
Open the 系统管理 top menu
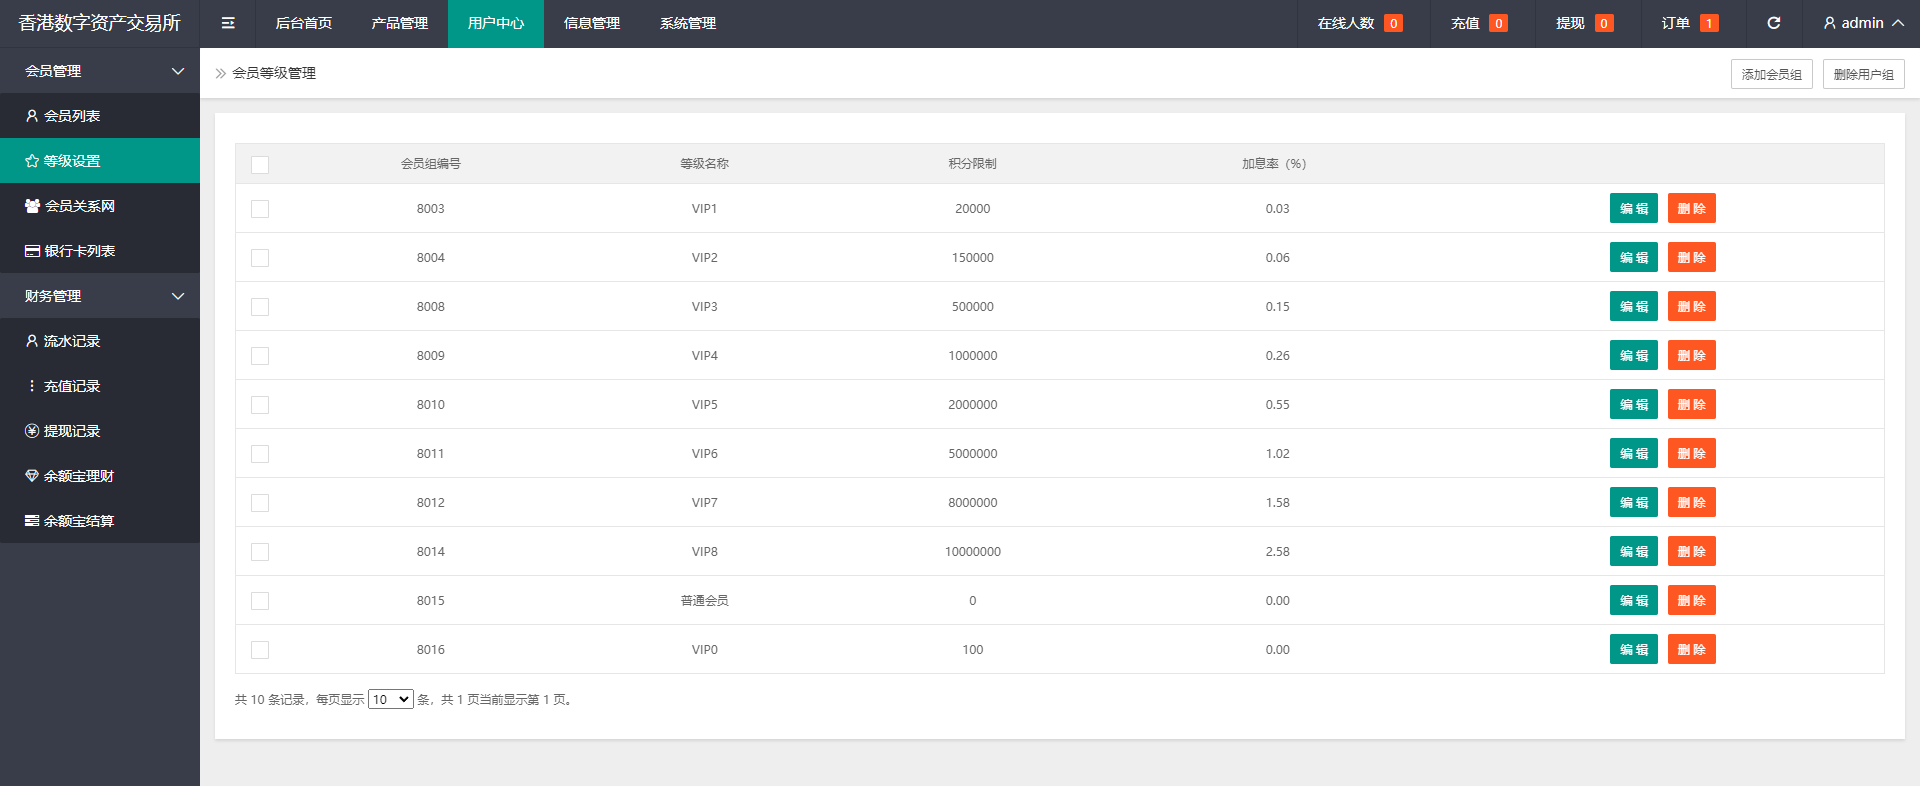click(687, 23)
